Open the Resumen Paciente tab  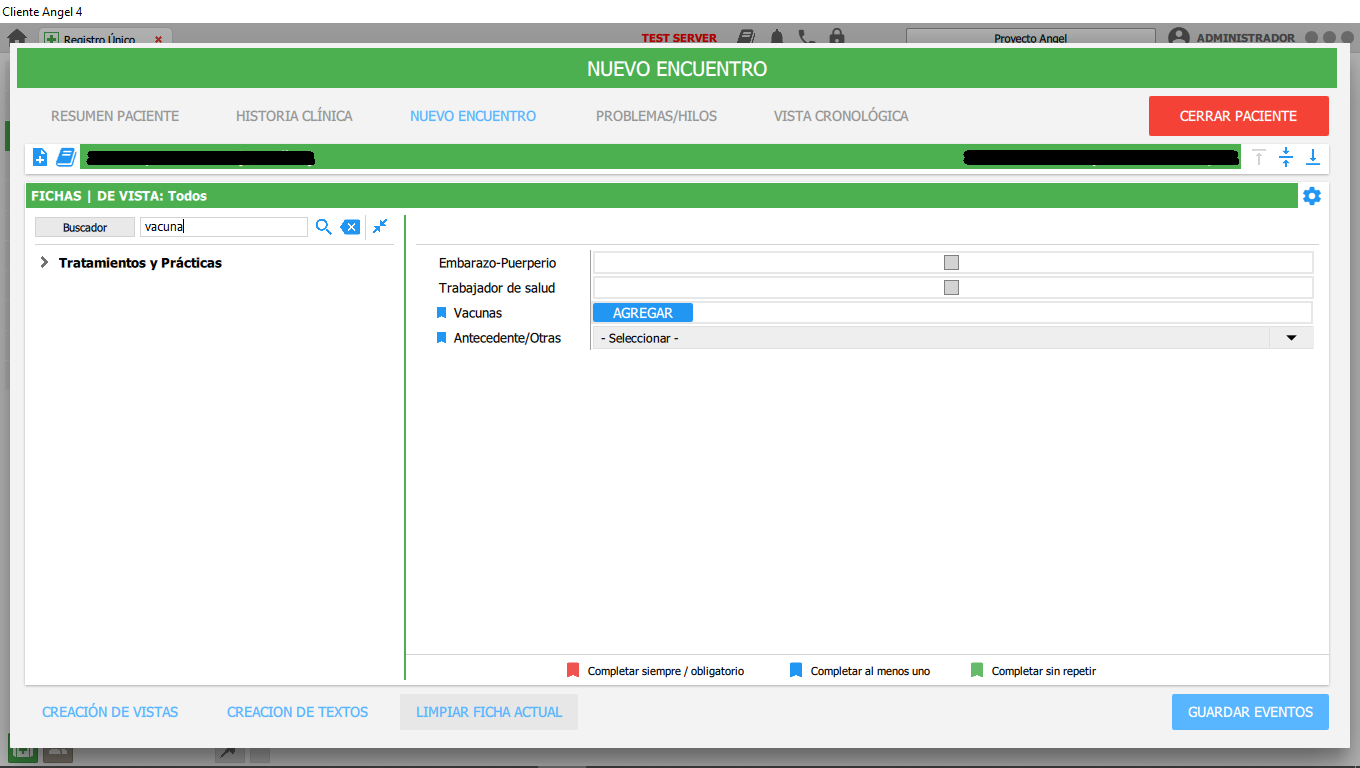coord(115,116)
